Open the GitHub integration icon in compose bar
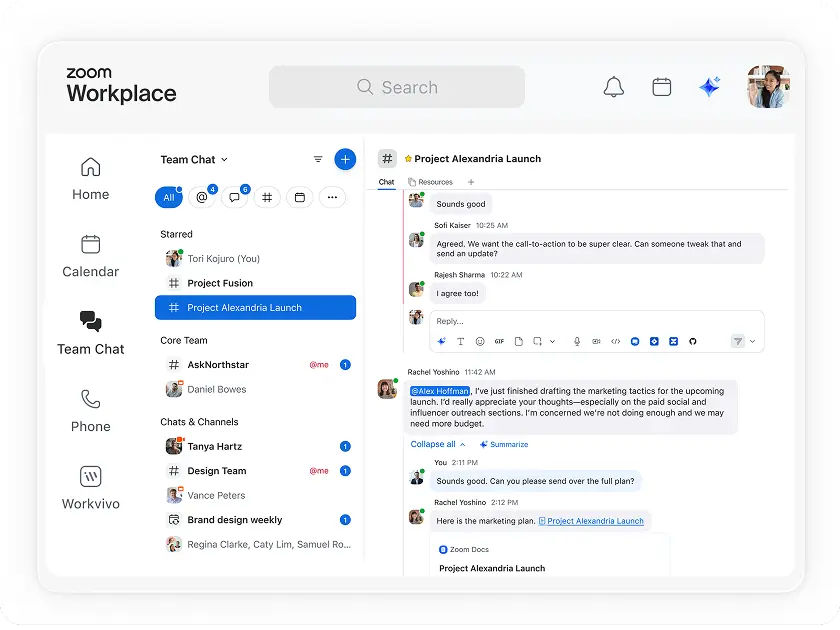The height and width of the screenshot is (630, 840). 692,341
